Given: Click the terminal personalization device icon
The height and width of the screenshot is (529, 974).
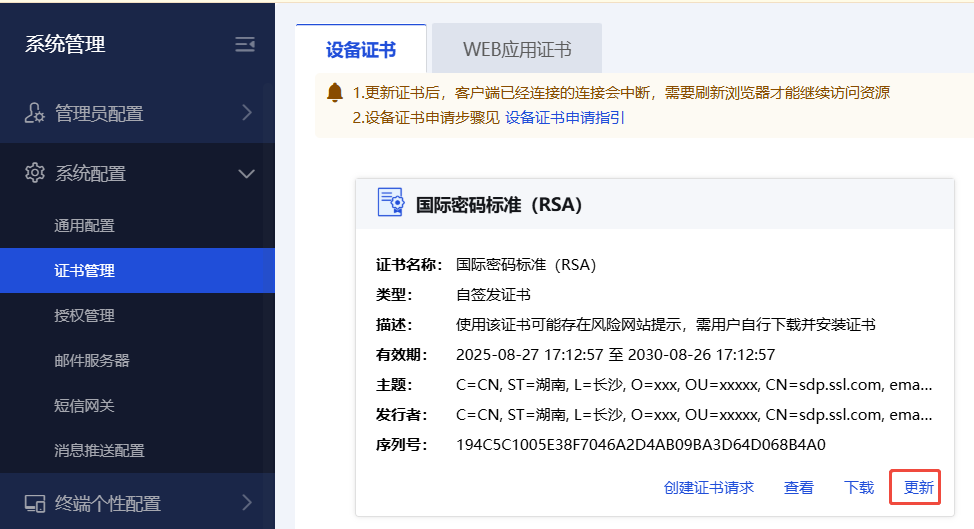Looking at the screenshot, I should [x=34, y=503].
